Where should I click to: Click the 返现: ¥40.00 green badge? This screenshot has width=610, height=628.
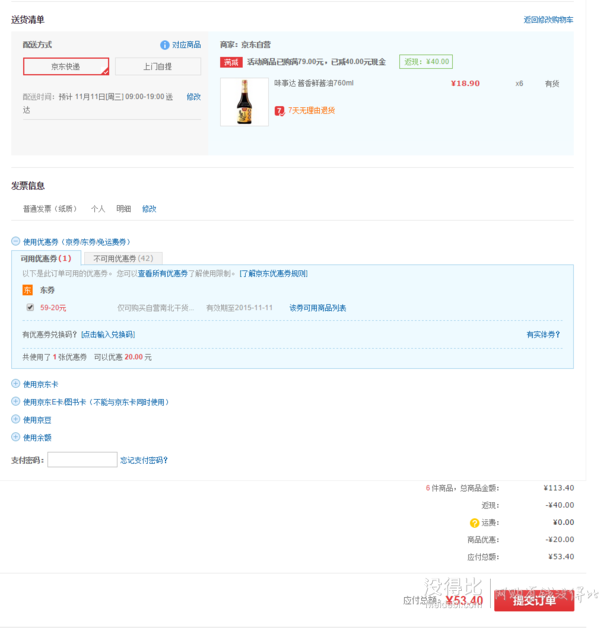click(426, 62)
